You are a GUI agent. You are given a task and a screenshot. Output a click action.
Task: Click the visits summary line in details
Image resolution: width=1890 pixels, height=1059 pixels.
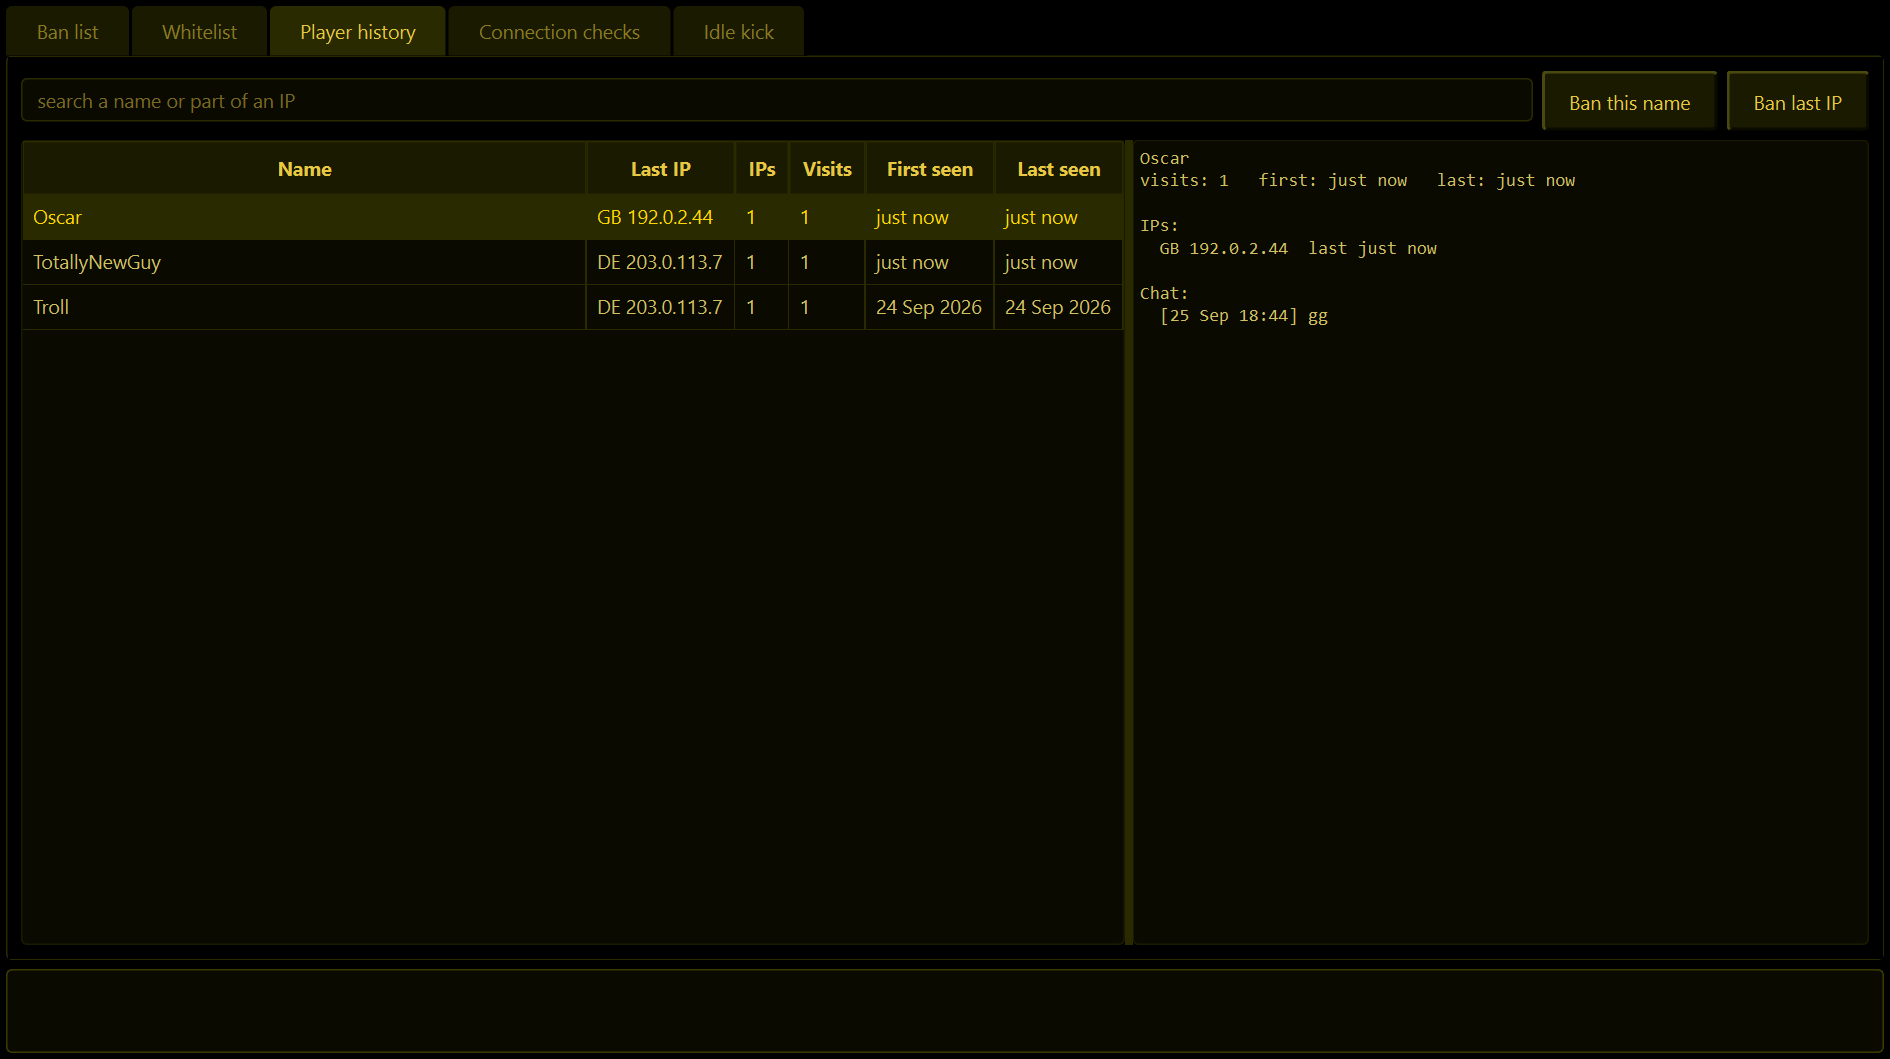point(1357,180)
